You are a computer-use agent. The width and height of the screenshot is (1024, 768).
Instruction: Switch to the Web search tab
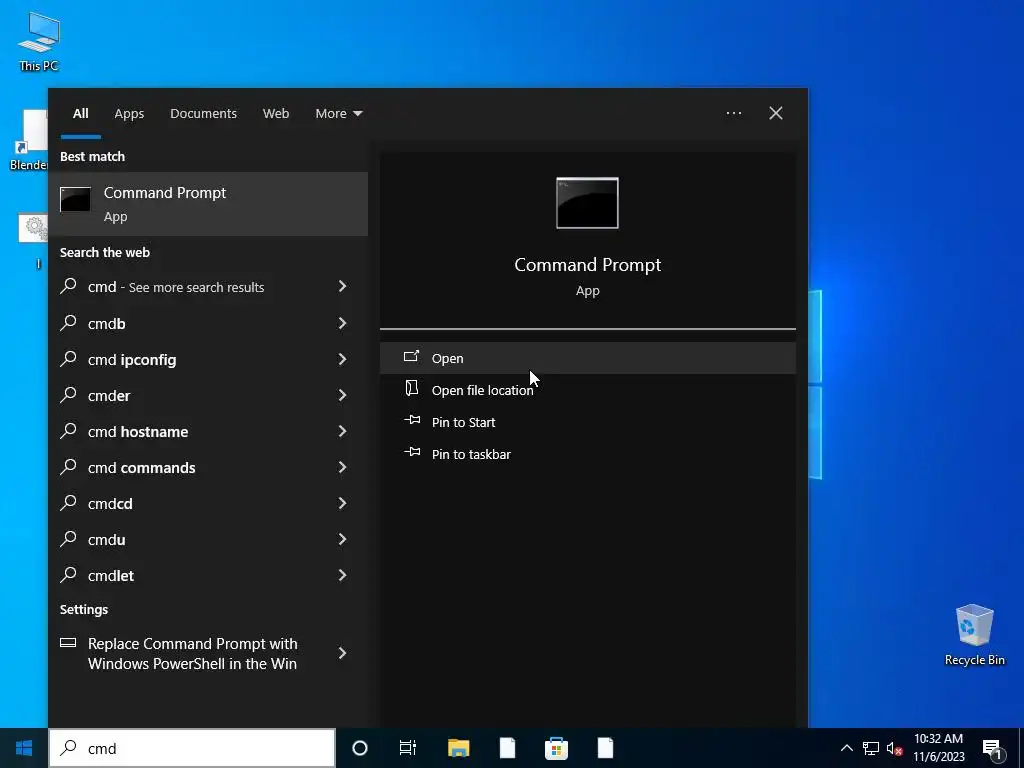coord(276,114)
